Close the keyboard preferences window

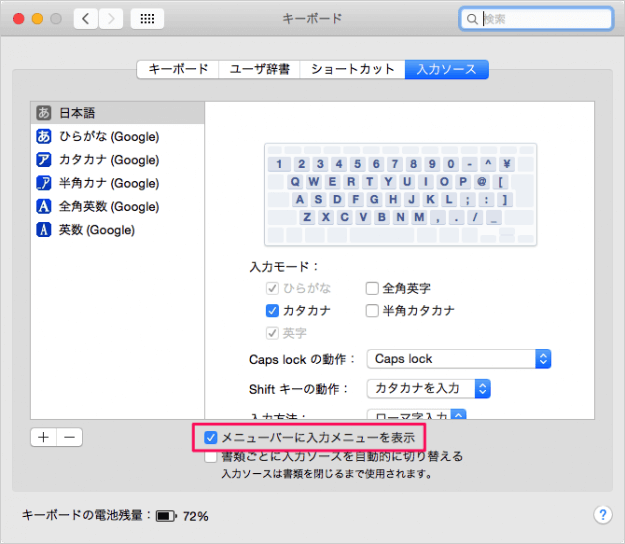(x=18, y=19)
